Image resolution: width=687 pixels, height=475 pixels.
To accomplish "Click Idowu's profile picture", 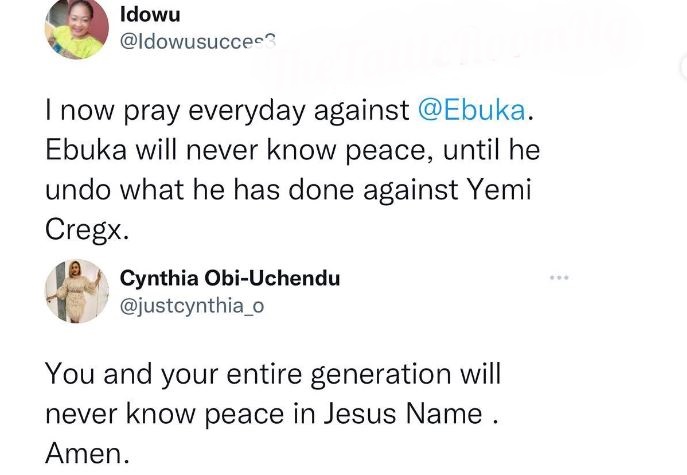I will click(x=75, y=30).
